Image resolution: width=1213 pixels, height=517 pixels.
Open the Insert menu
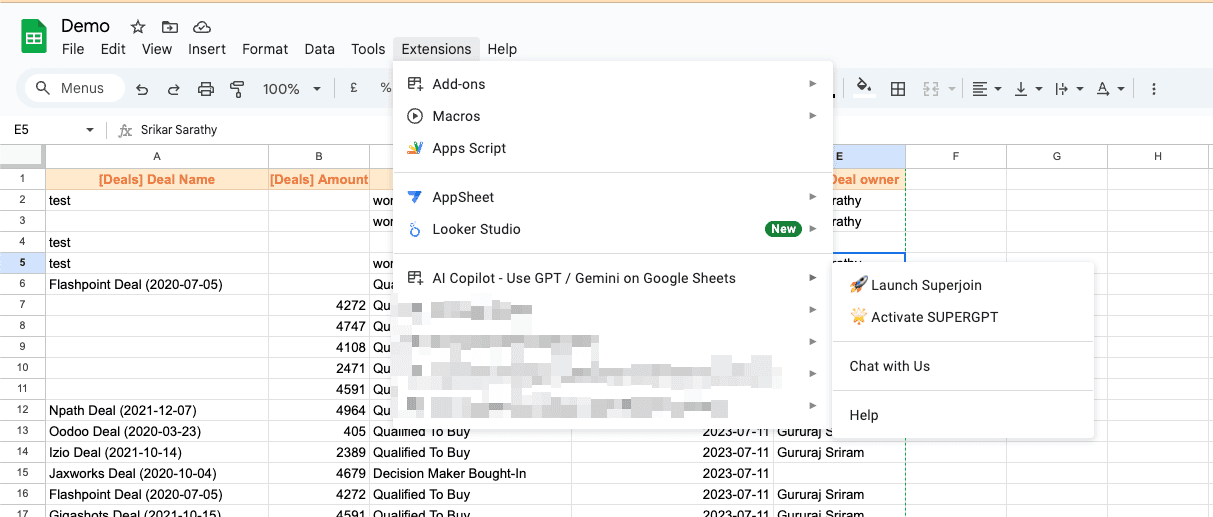[x=207, y=49]
